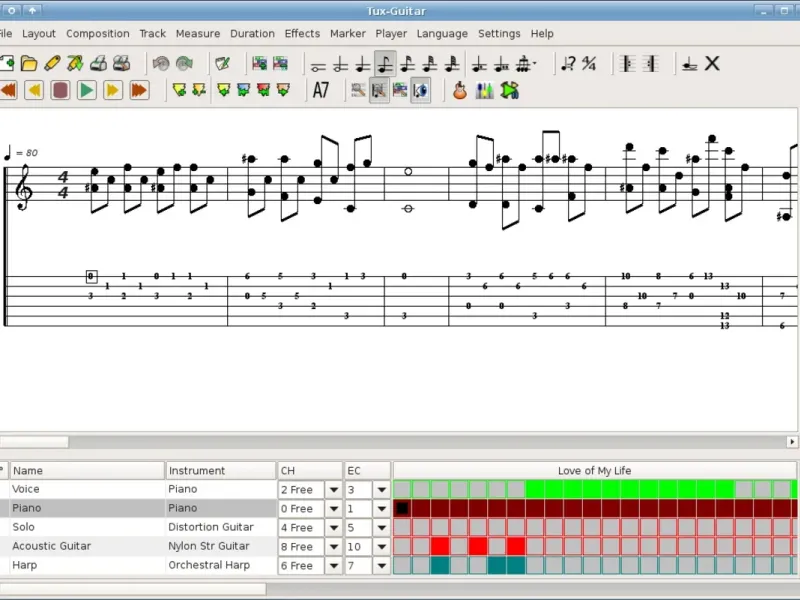The height and width of the screenshot is (600, 800).
Task: Jump to last measure double-right arrows
Action: (139, 91)
